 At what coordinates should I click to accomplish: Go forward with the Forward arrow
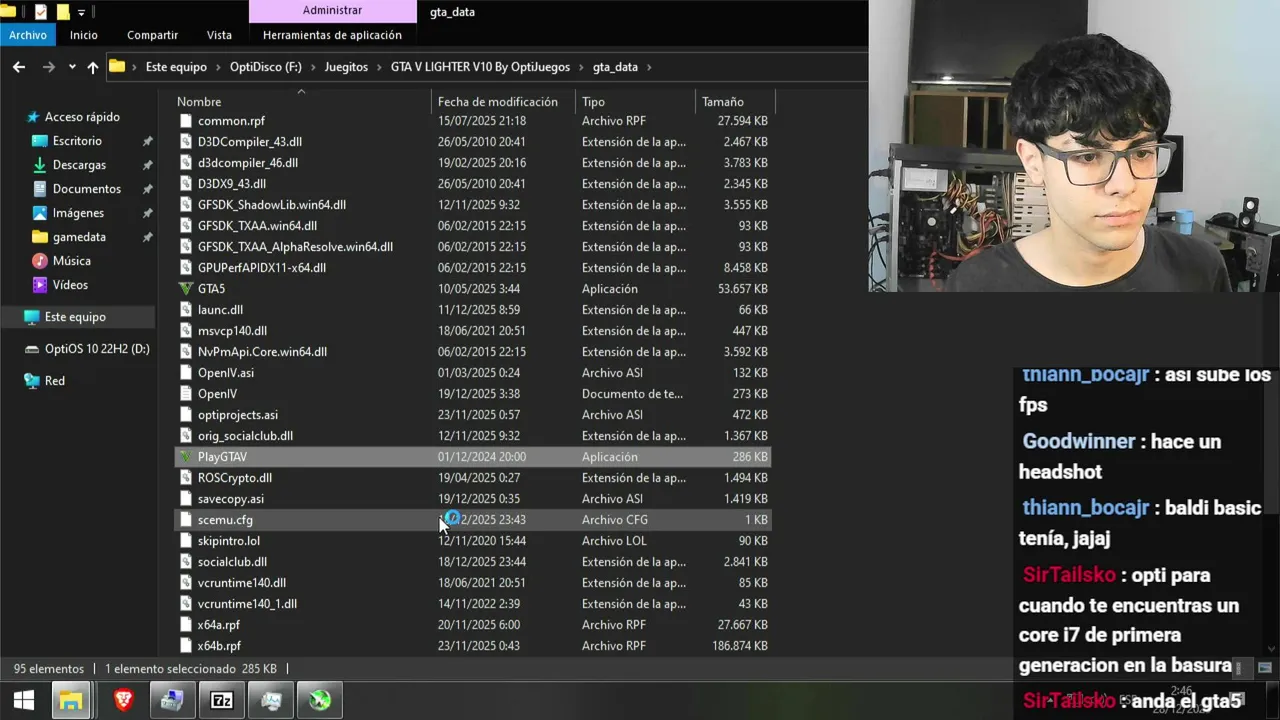point(48,67)
